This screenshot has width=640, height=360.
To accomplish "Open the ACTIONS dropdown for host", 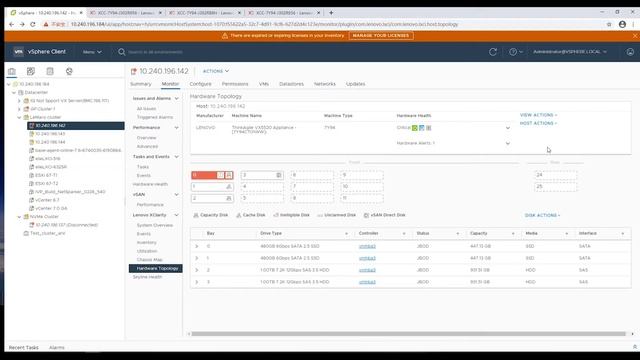I will pos(216,71).
